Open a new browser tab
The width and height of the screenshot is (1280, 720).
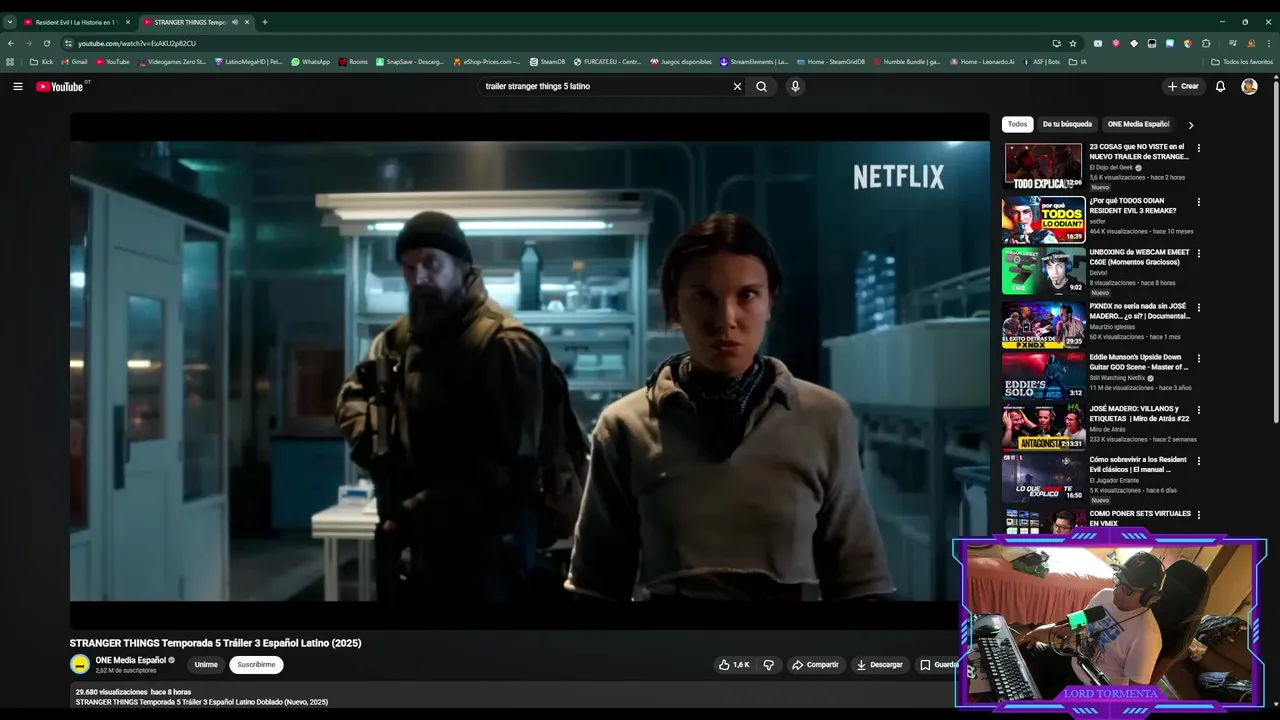pyautogui.click(x=265, y=22)
